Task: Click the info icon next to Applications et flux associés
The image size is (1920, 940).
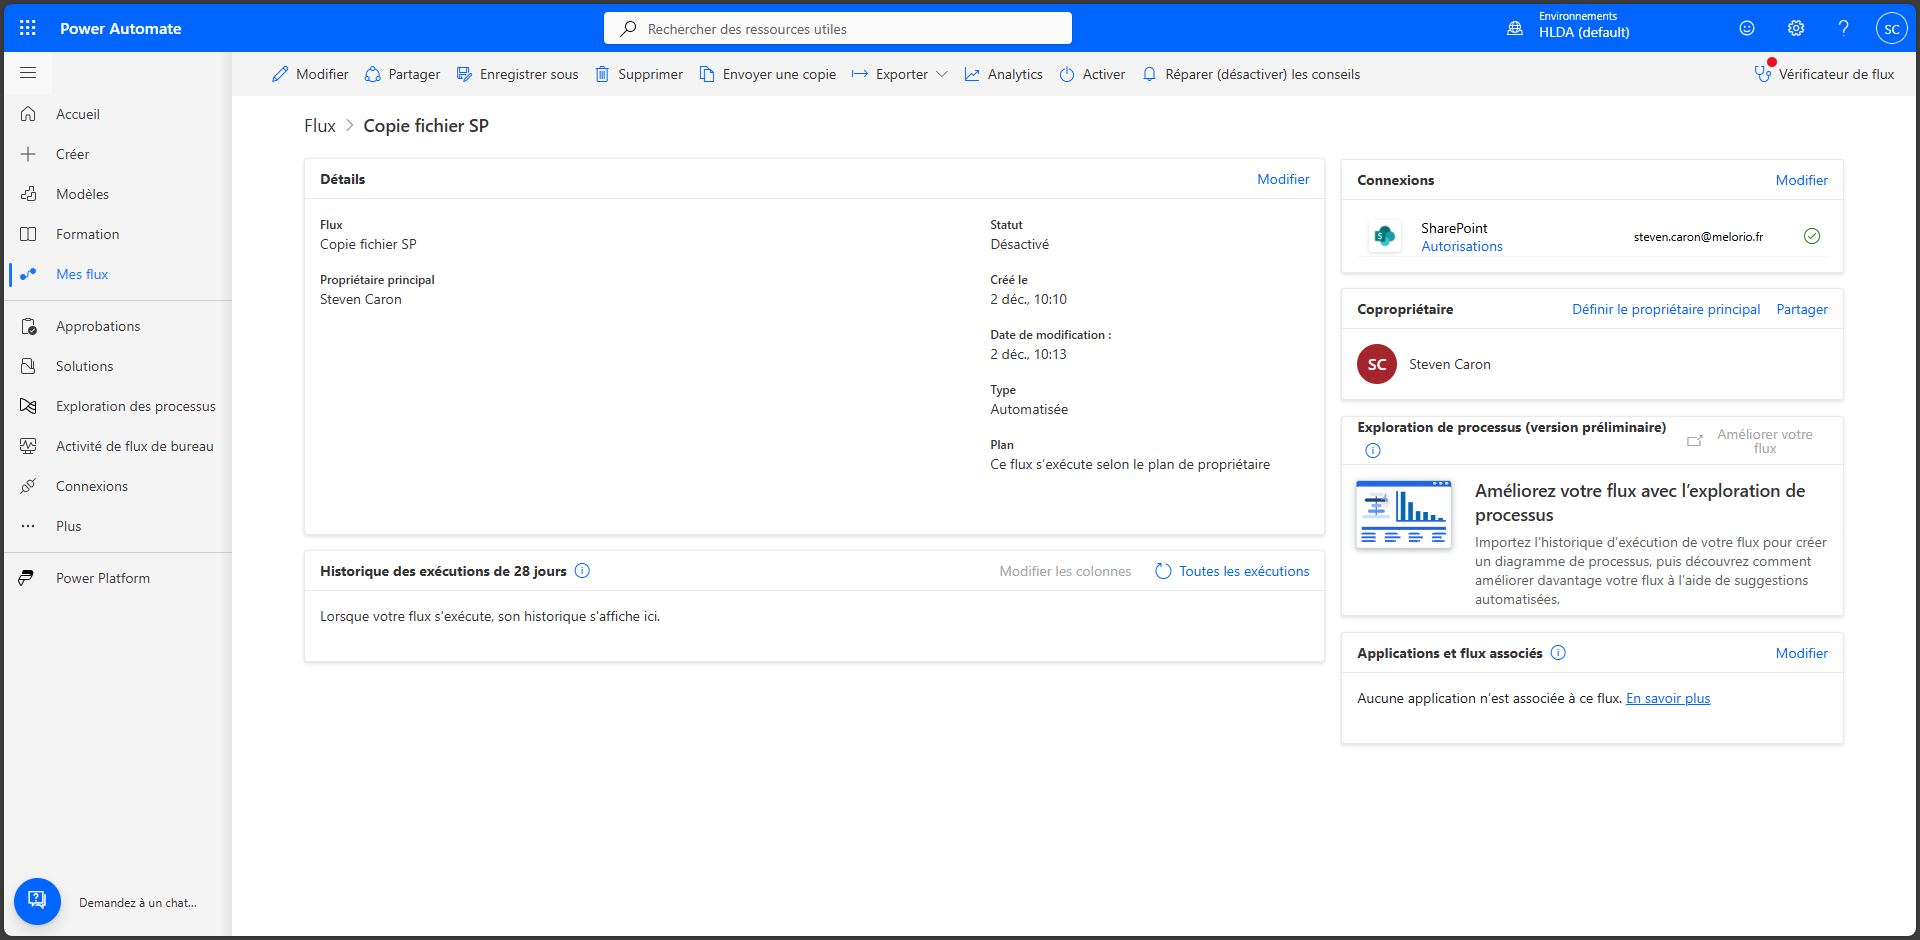Action: point(1558,653)
